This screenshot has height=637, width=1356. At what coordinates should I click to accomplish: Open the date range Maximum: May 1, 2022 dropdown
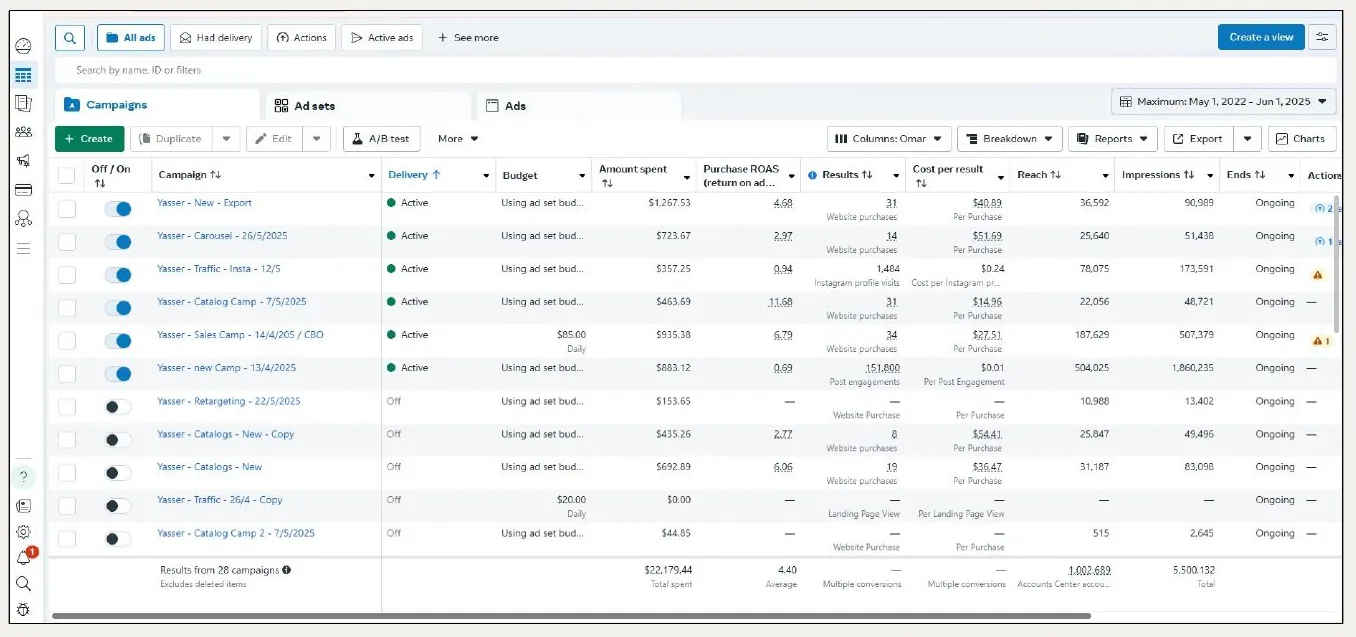point(1223,102)
